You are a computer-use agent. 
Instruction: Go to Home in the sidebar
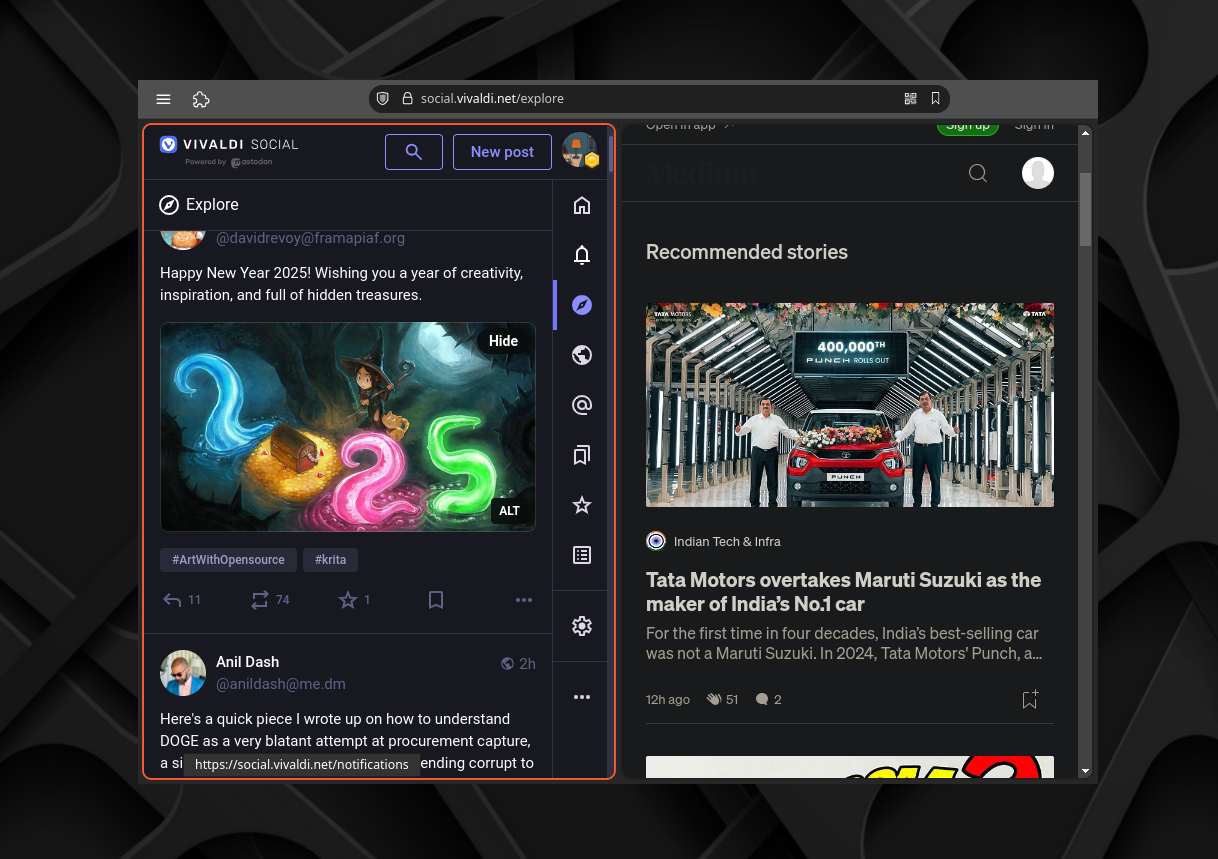tap(582, 205)
